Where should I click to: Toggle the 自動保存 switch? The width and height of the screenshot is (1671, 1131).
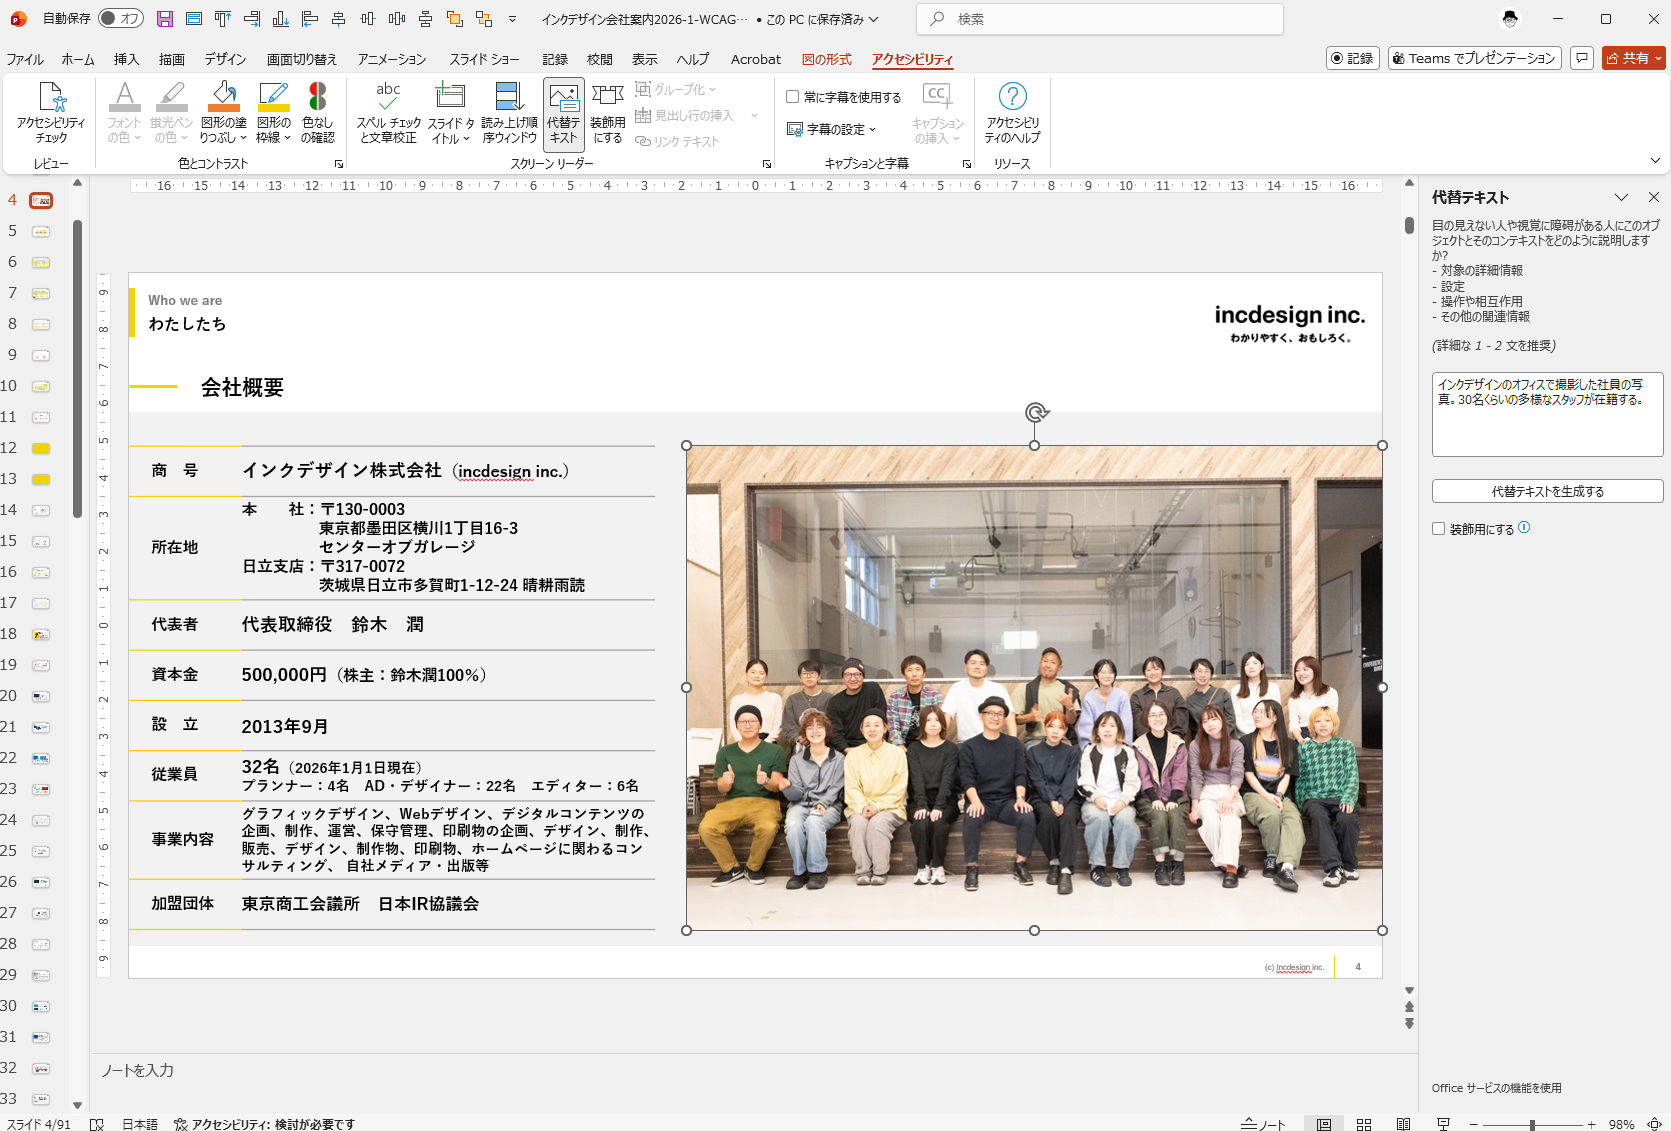[x=121, y=19]
